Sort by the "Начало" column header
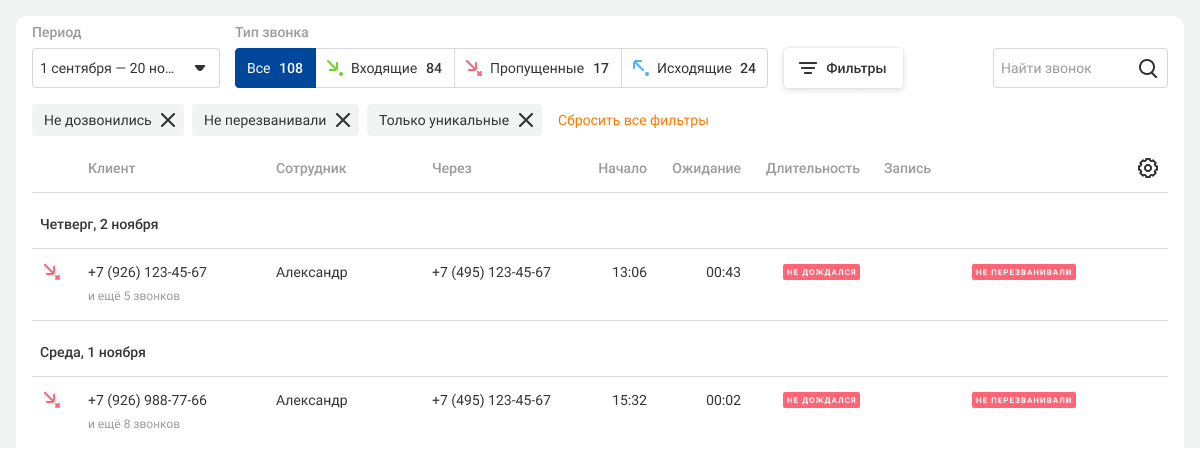Screen dimensions: 1200x472 click(622, 168)
